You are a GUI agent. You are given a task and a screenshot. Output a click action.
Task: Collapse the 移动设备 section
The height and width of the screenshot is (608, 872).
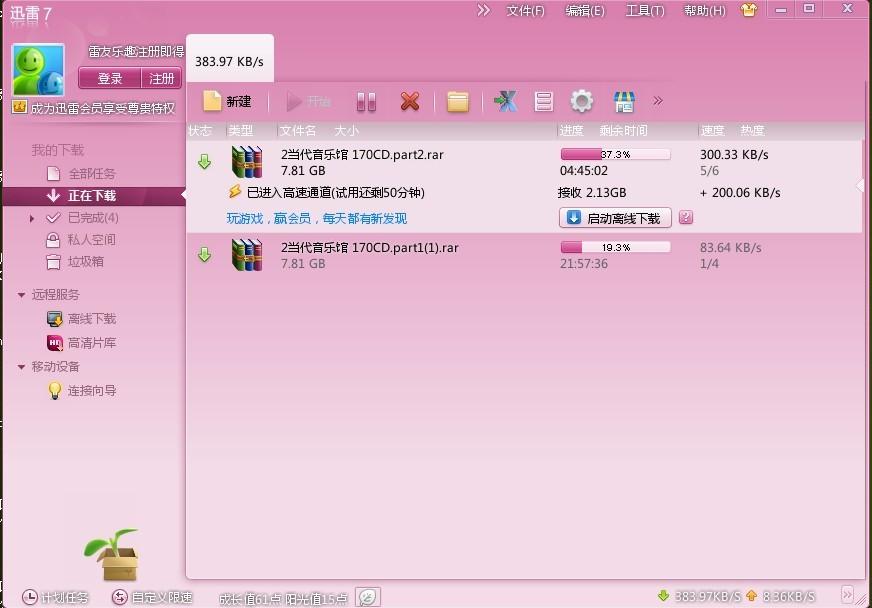click(x=21, y=367)
